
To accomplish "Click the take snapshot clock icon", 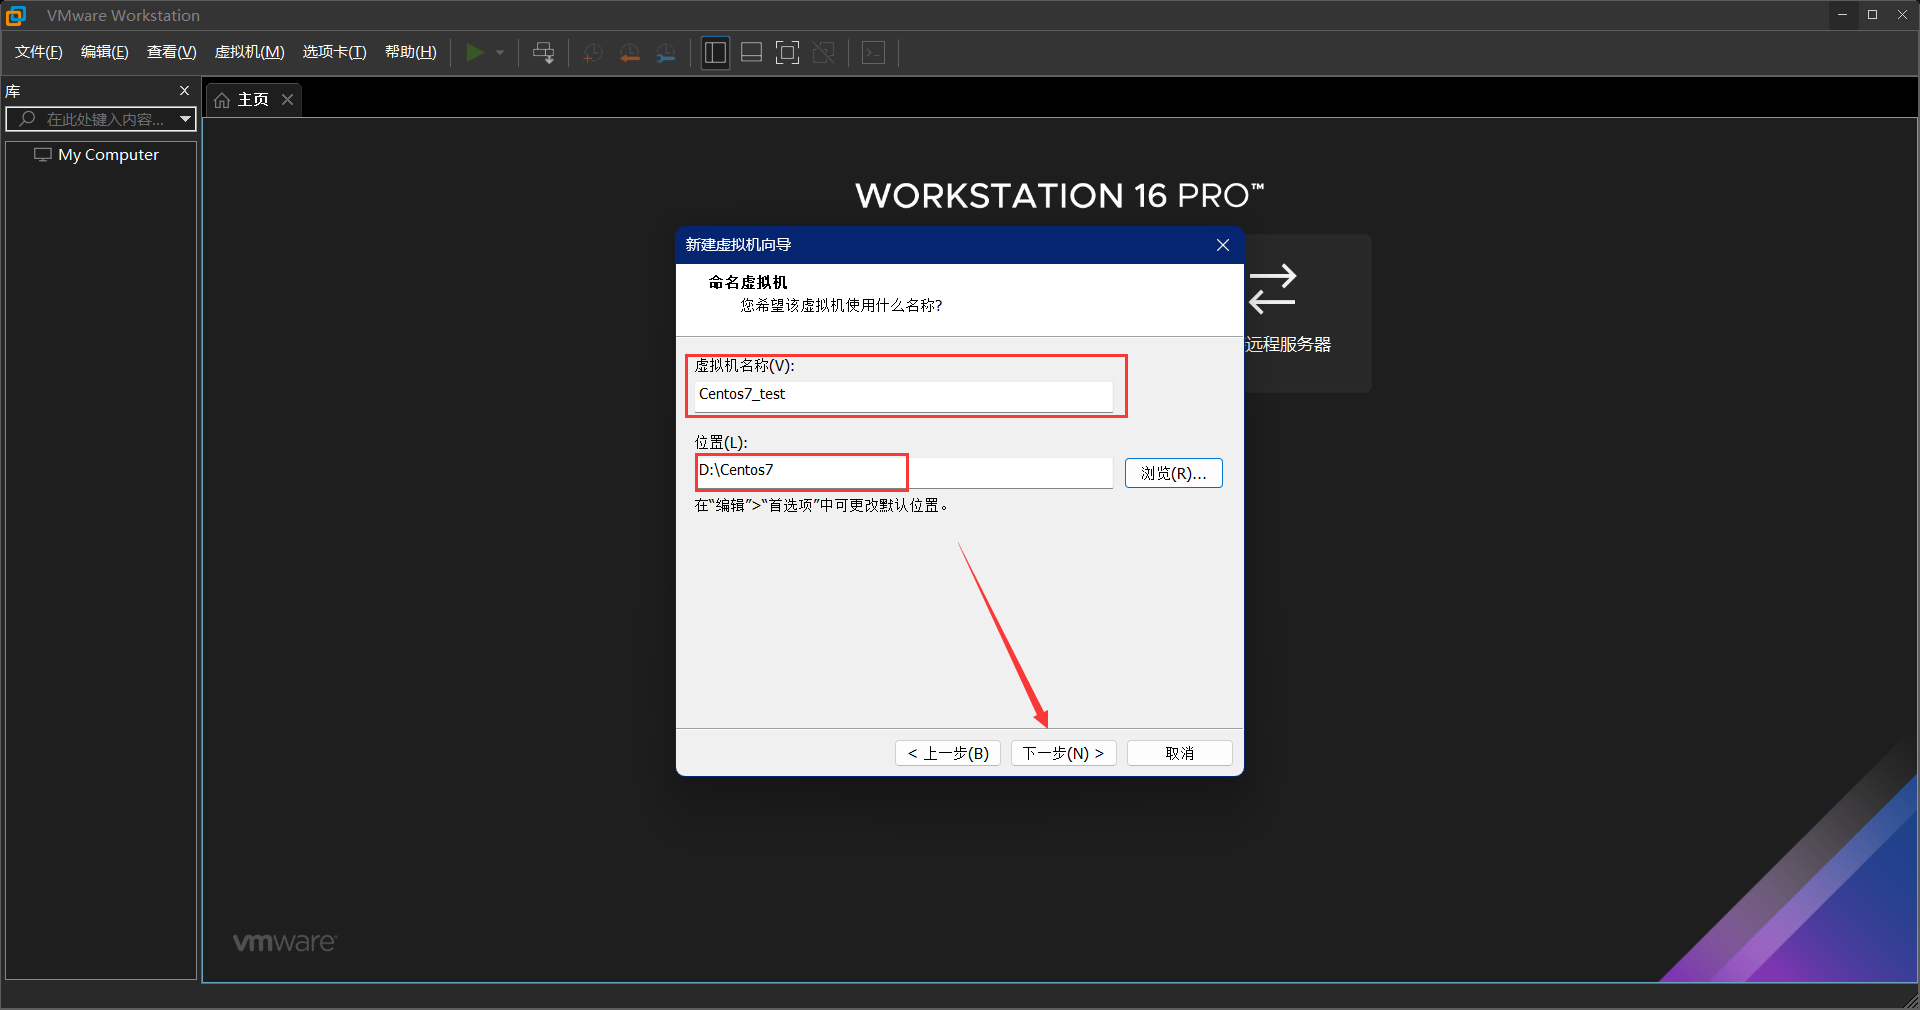I will [593, 53].
